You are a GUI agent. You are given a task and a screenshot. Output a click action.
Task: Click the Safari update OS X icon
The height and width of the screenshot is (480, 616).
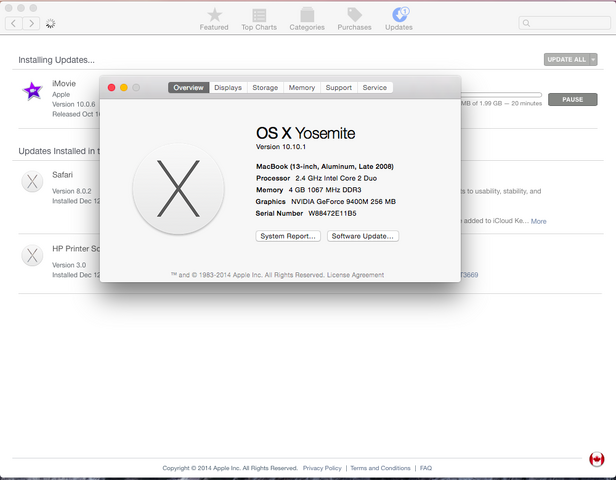click(x=32, y=181)
